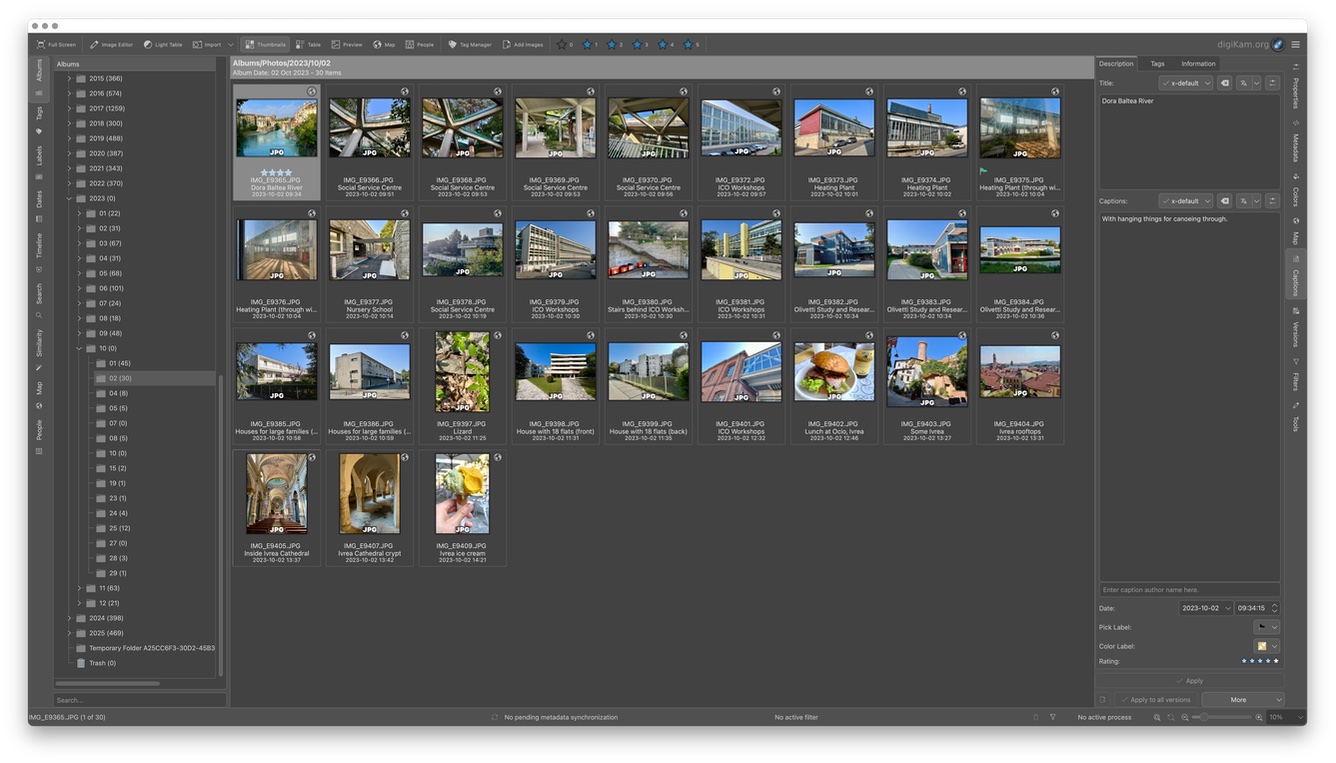Open the Image Editor tool

[111, 45]
